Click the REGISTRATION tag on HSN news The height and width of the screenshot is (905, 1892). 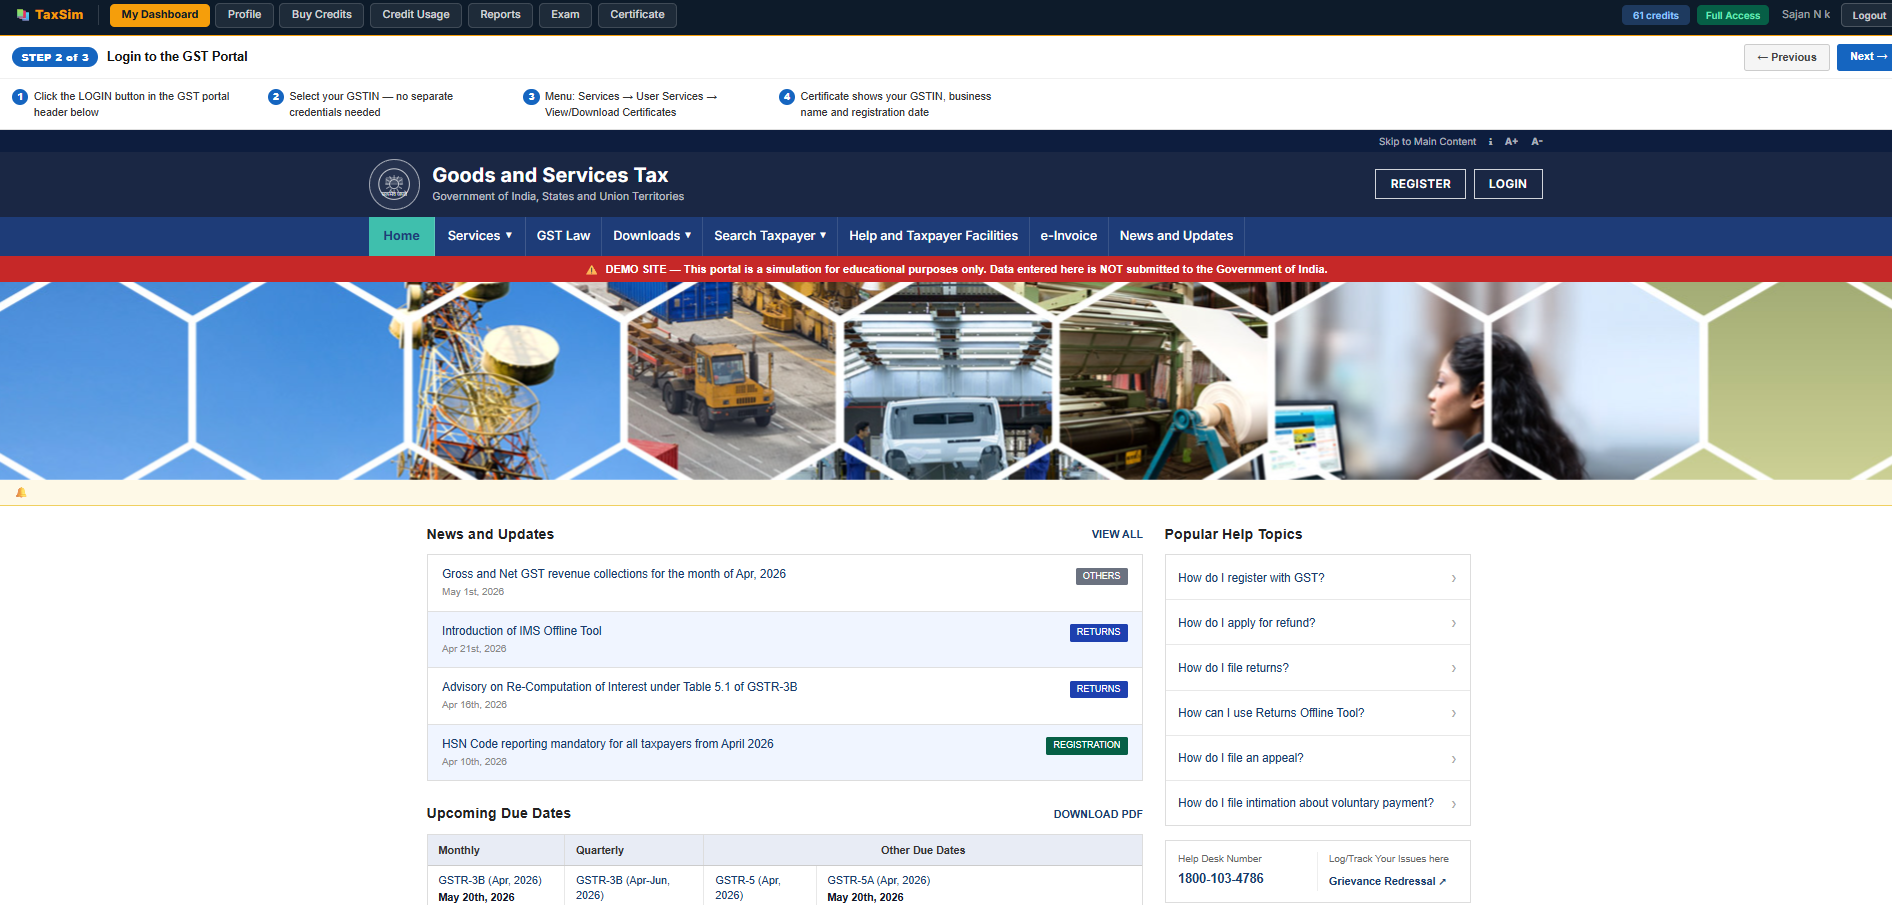tap(1086, 745)
